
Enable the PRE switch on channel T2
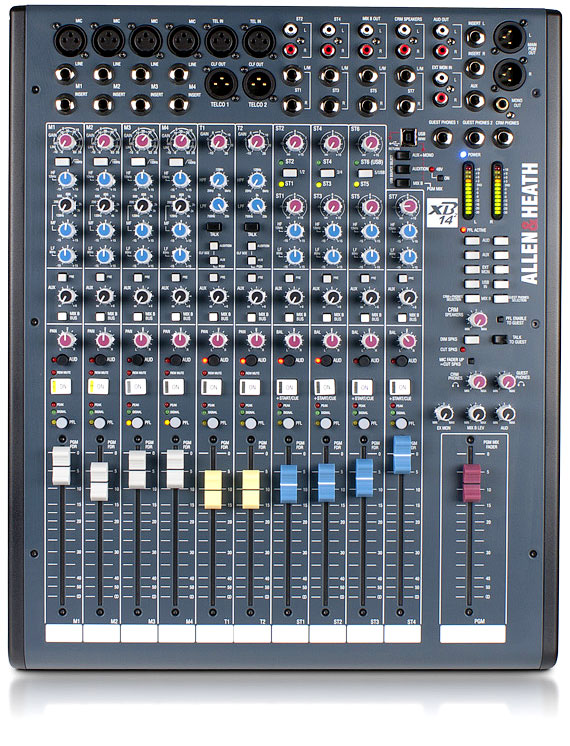tap(252, 278)
